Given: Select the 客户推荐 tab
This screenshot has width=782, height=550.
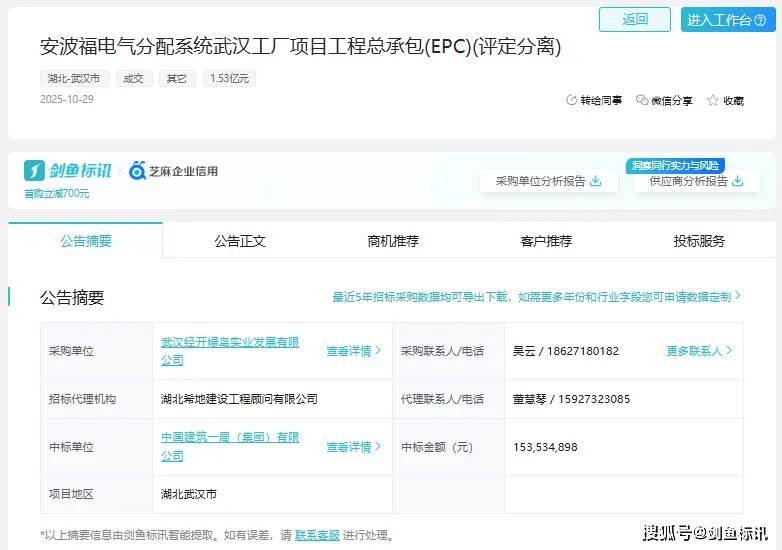Looking at the screenshot, I should point(546,241).
